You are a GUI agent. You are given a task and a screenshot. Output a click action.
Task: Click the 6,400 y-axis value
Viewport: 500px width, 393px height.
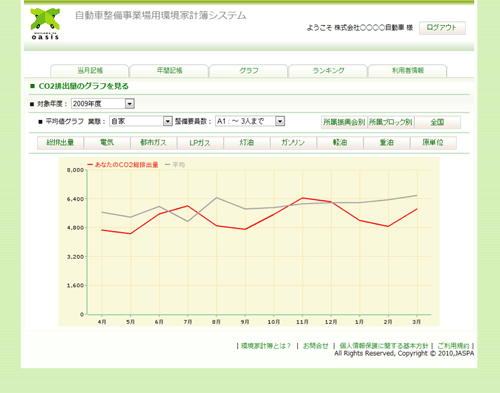pos(75,199)
